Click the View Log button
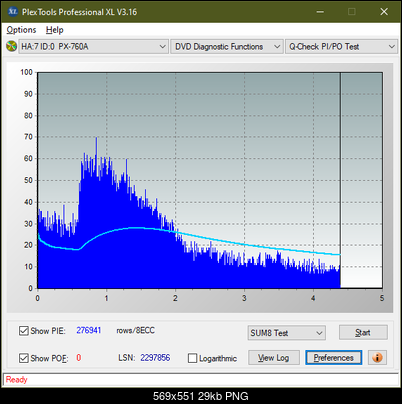 [274, 358]
